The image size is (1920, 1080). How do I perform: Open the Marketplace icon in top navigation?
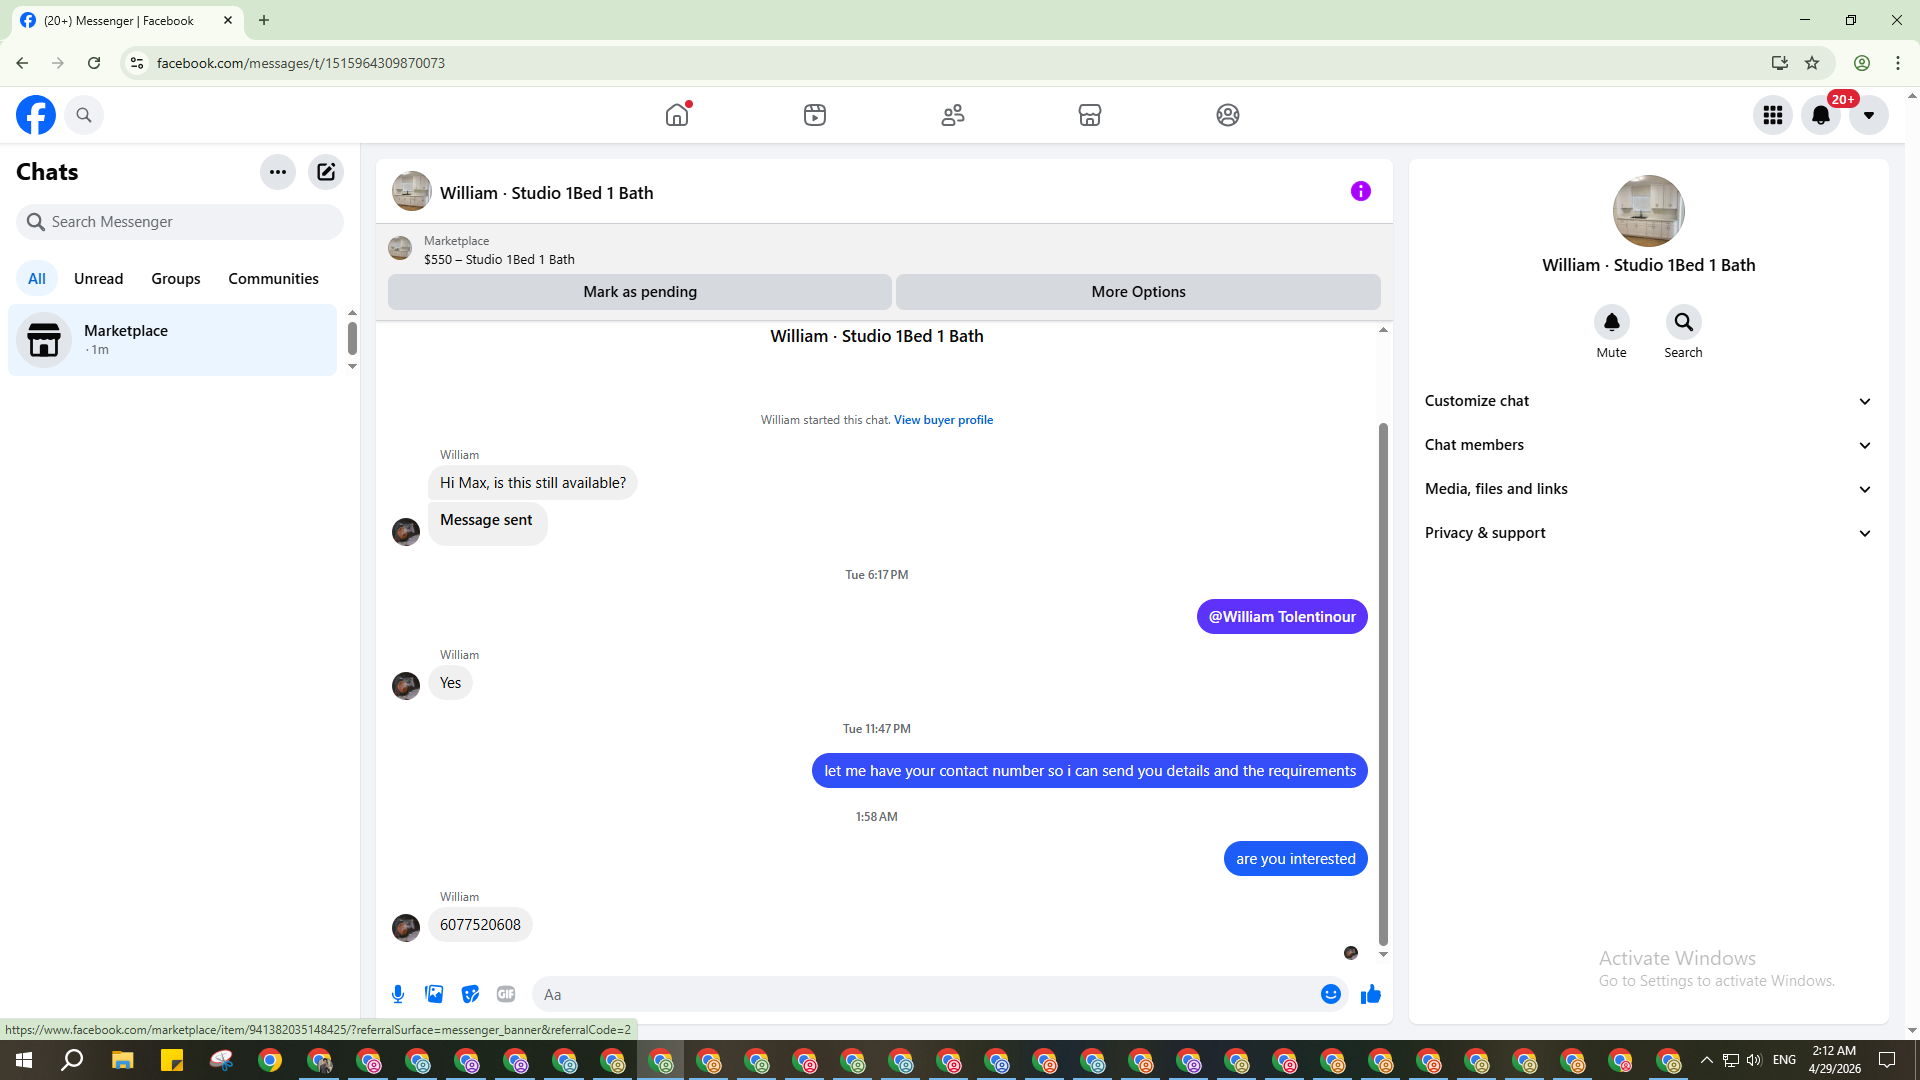(1089, 115)
